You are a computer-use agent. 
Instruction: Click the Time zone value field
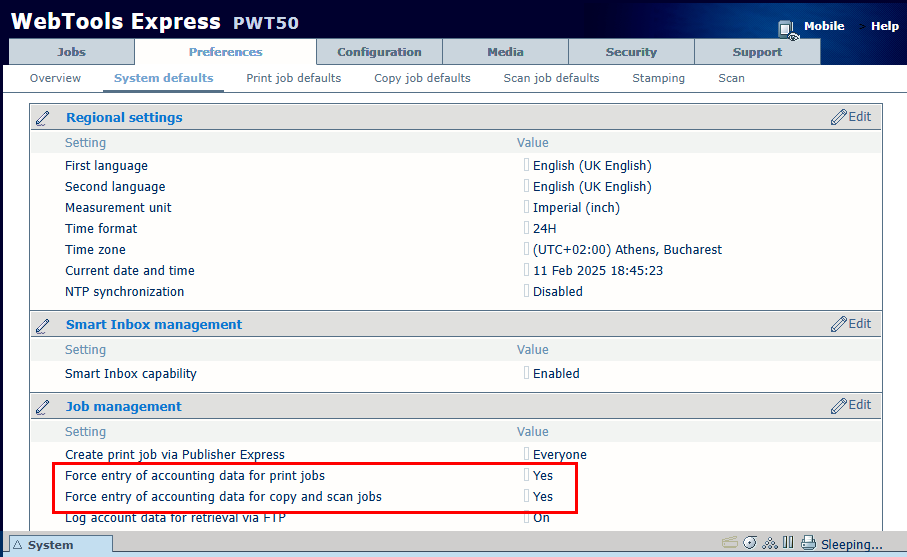pos(626,250)
